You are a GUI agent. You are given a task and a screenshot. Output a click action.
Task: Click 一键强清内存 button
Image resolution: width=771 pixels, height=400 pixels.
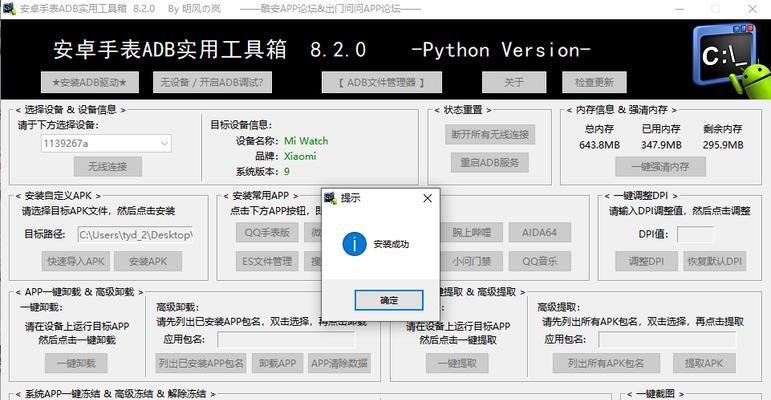[660, 167]
